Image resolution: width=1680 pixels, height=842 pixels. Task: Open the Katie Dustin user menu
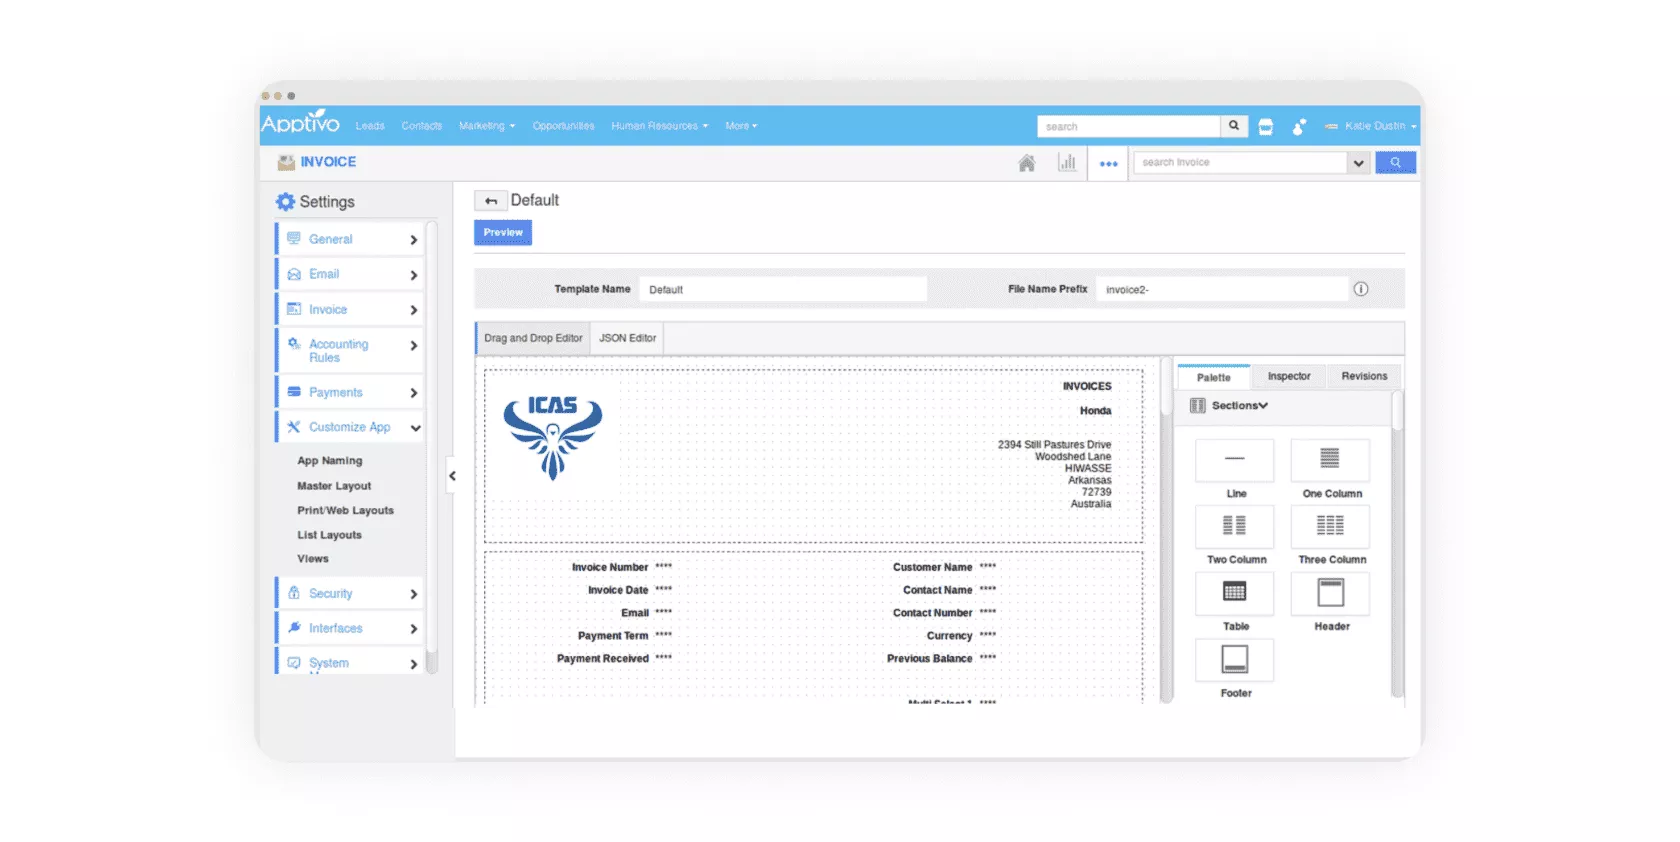click(1371, 126)
